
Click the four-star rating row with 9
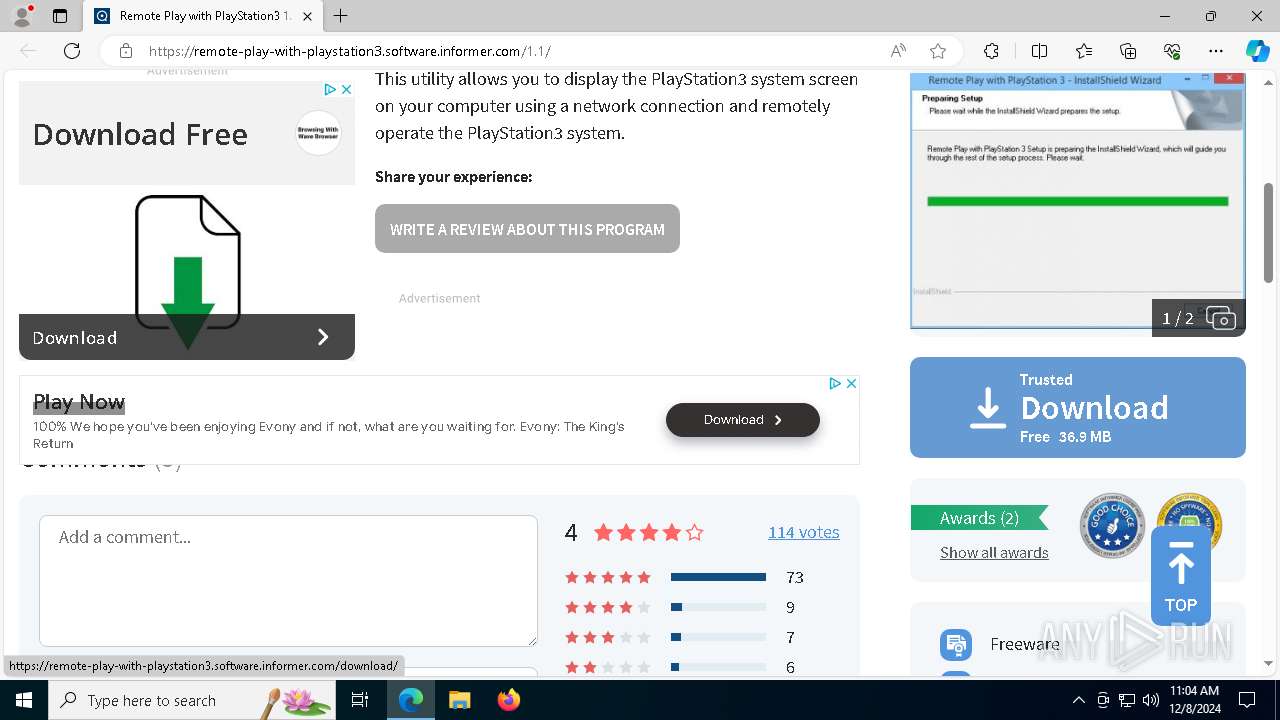pyautogui.click(x=685, y=607)
